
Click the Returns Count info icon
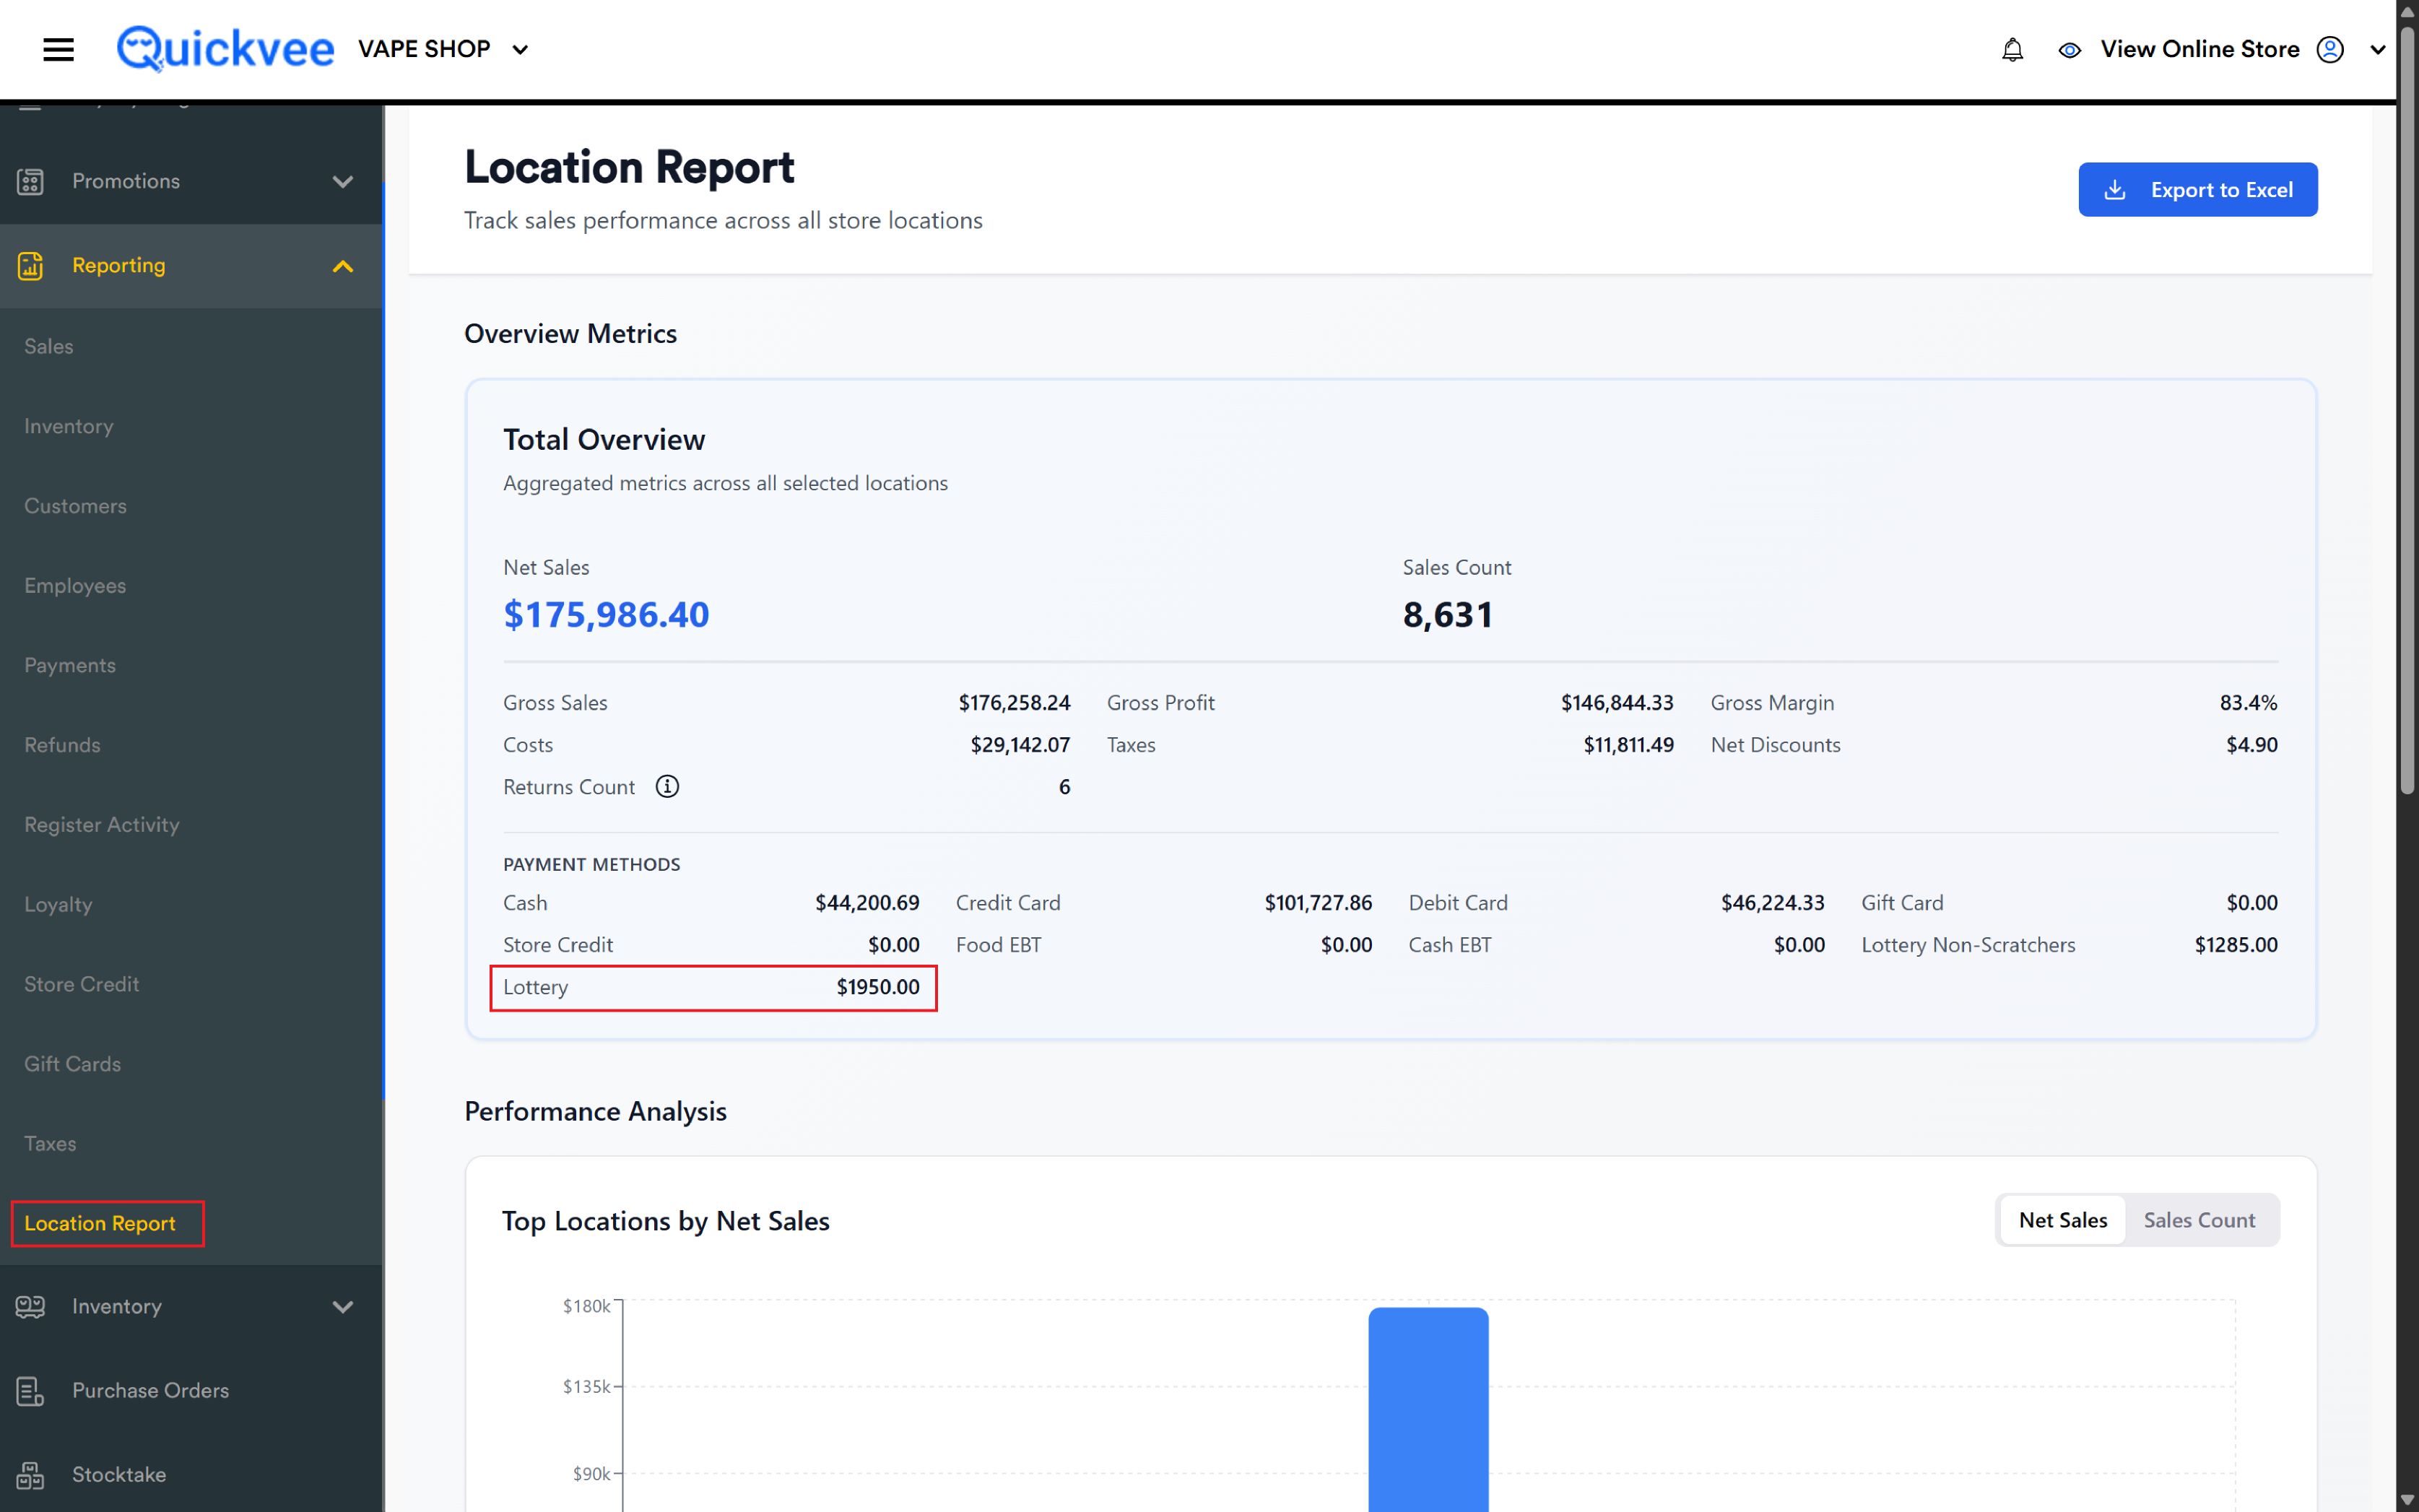[x=667, y=787]
